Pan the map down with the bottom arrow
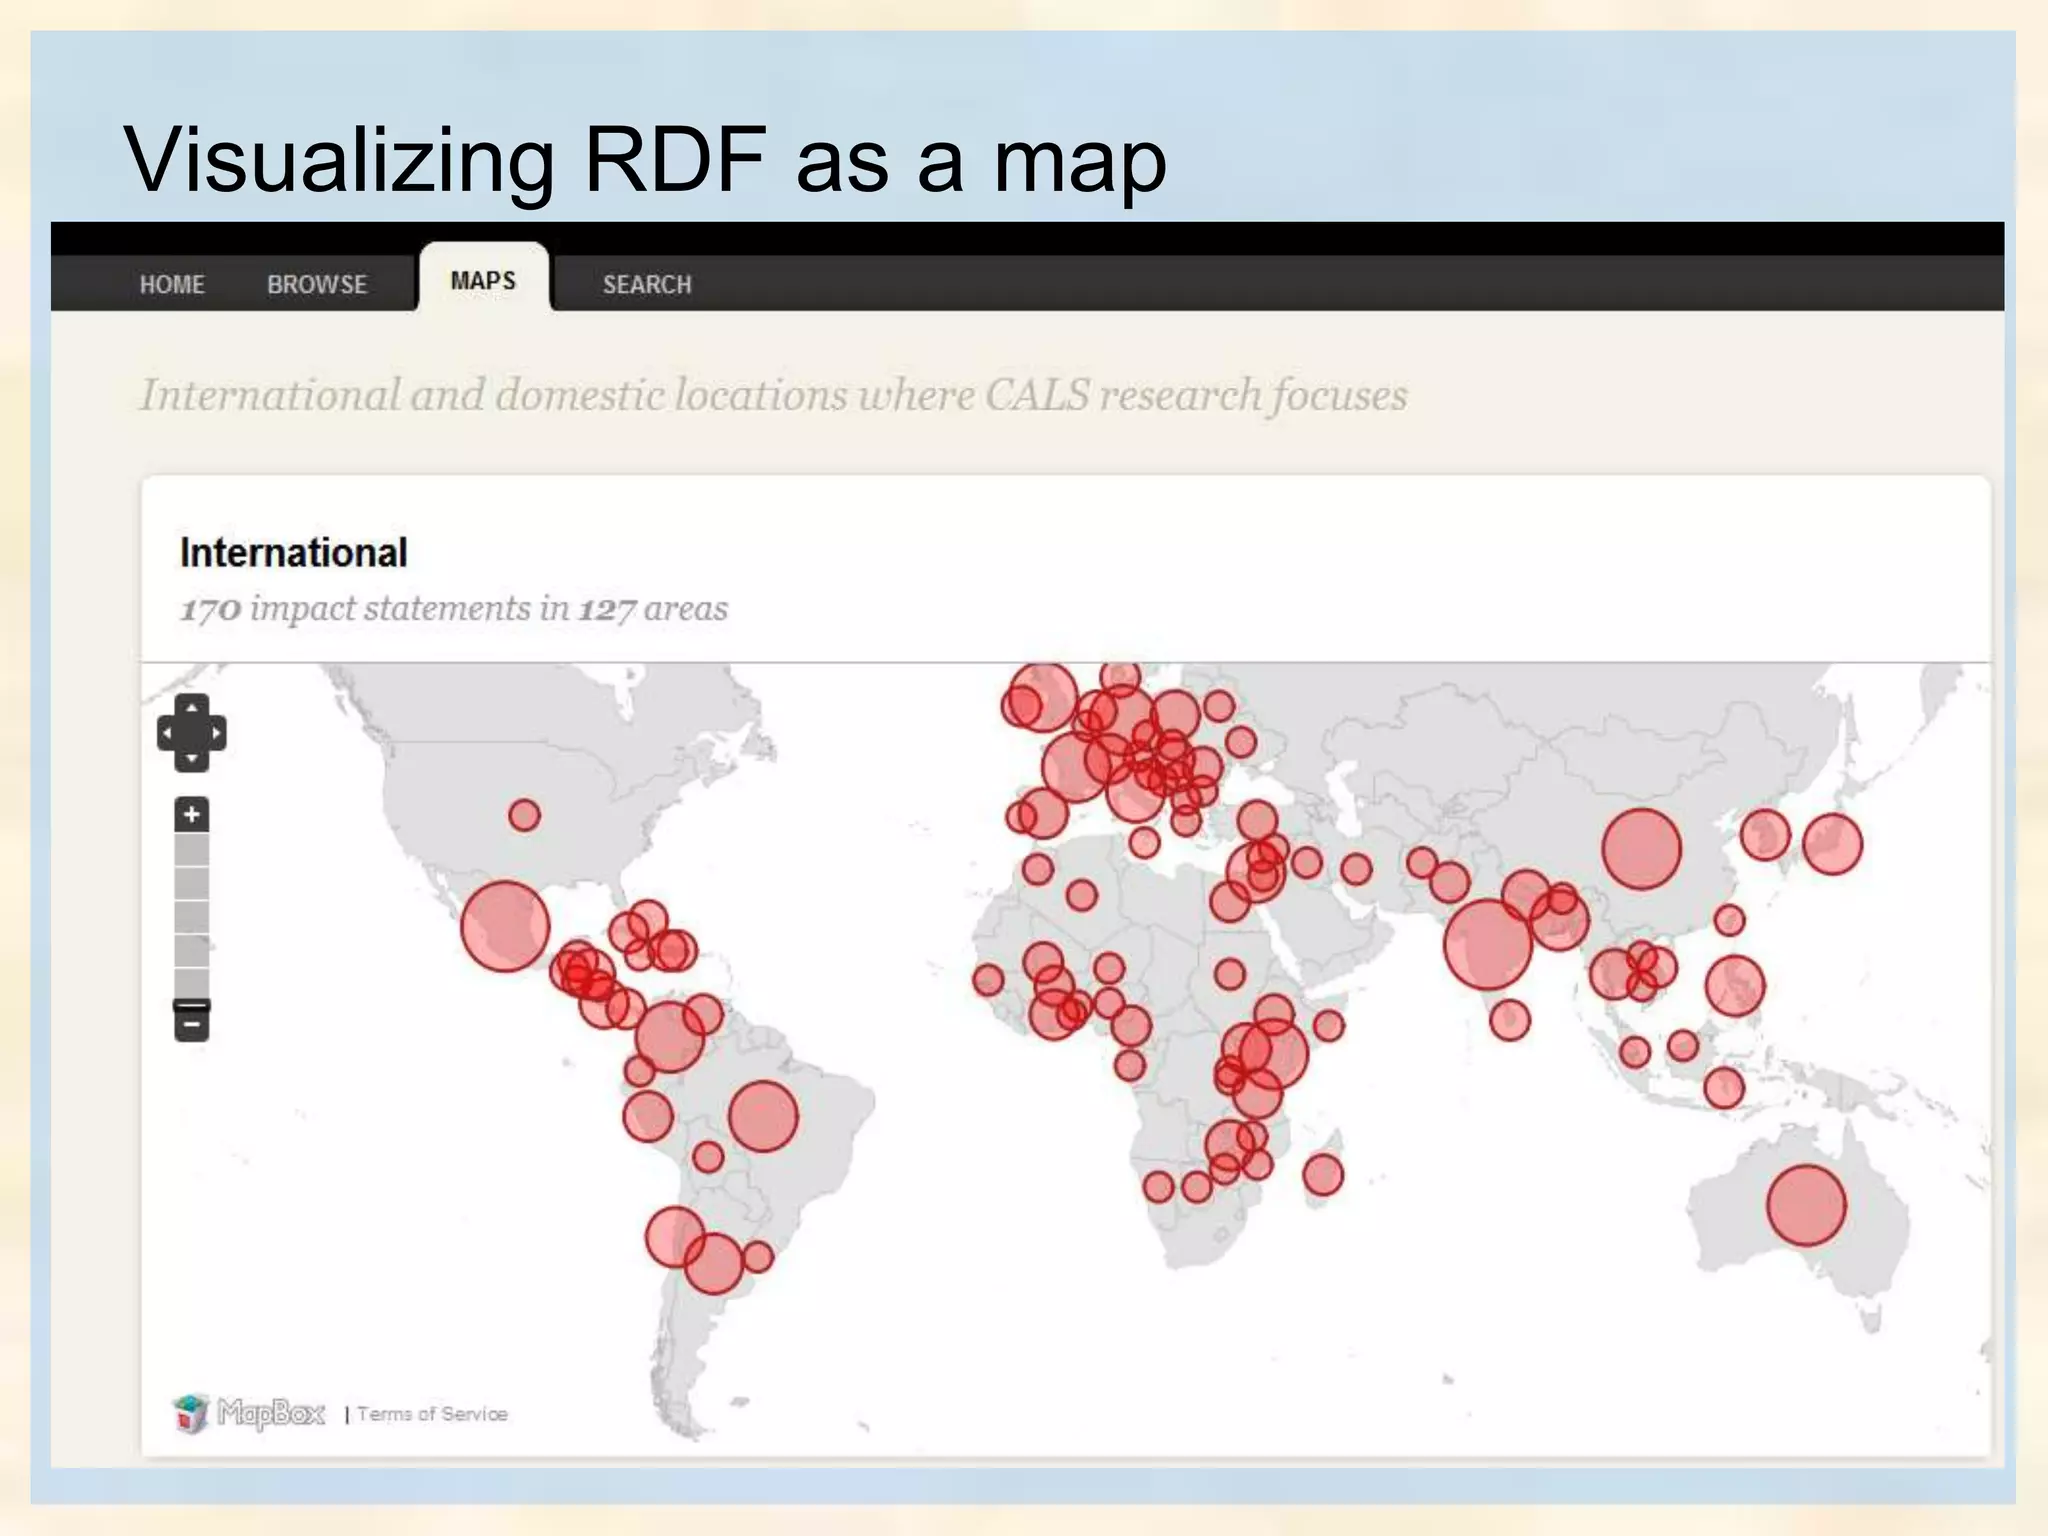Viewport: 2048px width, 1536px height. point(192,760)
